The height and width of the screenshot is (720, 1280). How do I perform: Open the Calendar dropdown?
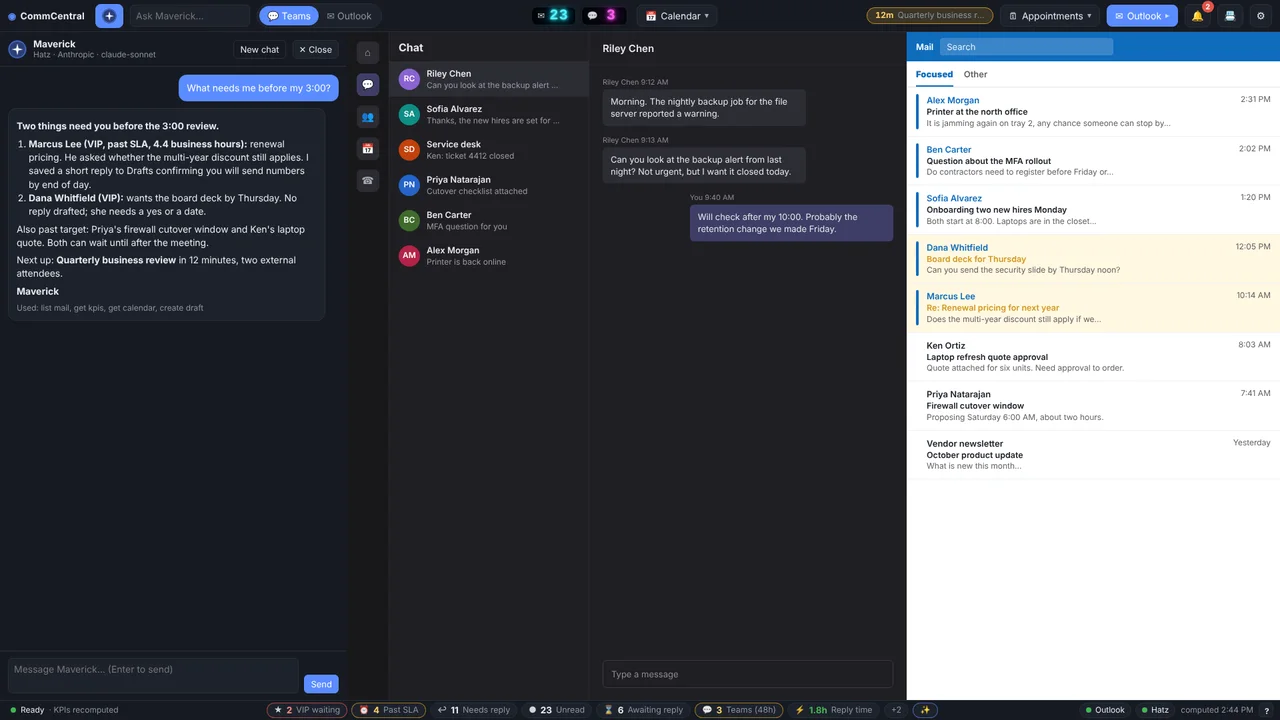click(x=677, y=16)
